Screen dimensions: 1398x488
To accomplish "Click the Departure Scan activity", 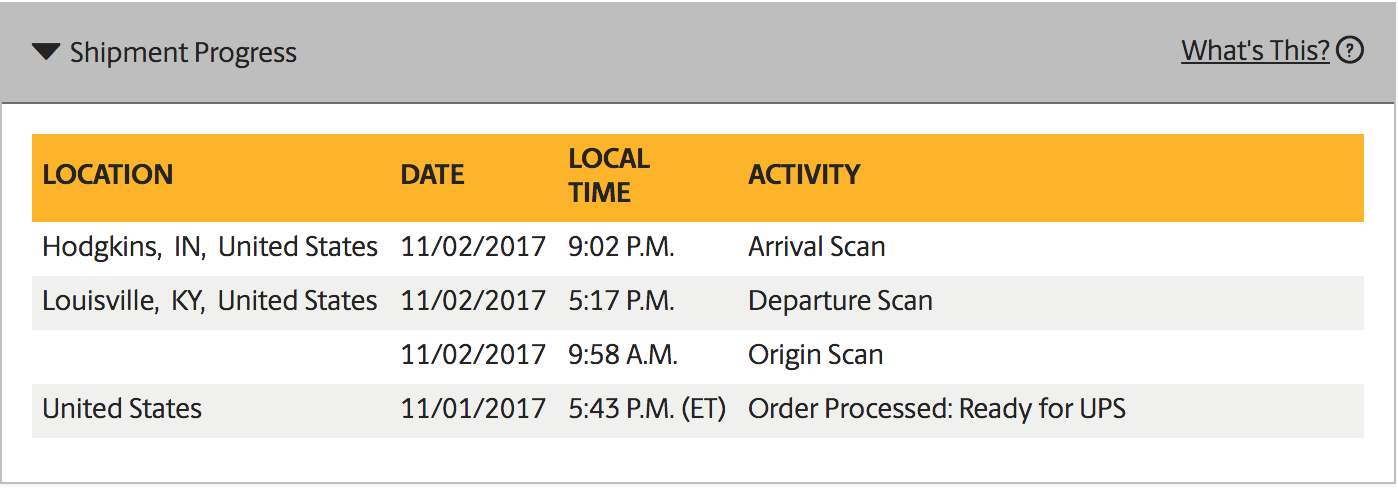I will tap(840, 301).
